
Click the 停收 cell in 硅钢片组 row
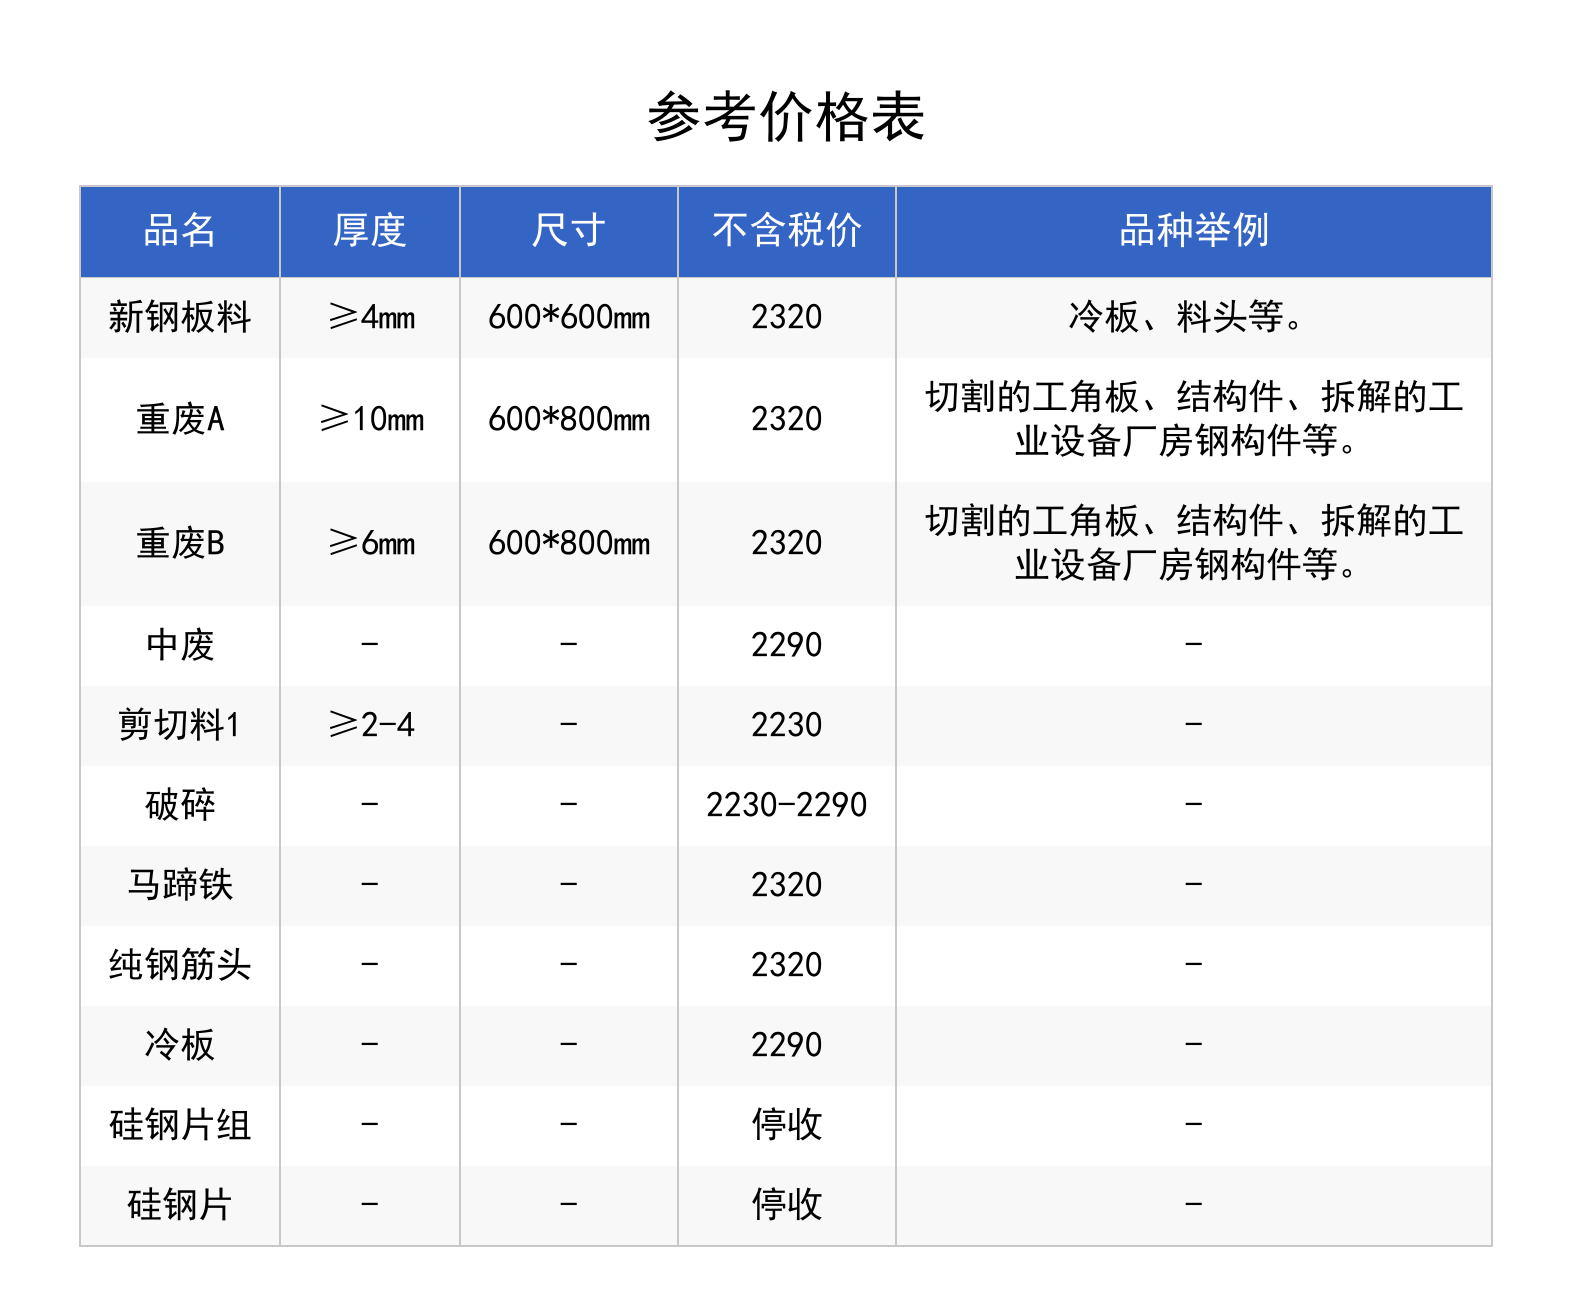(786, 1125)
